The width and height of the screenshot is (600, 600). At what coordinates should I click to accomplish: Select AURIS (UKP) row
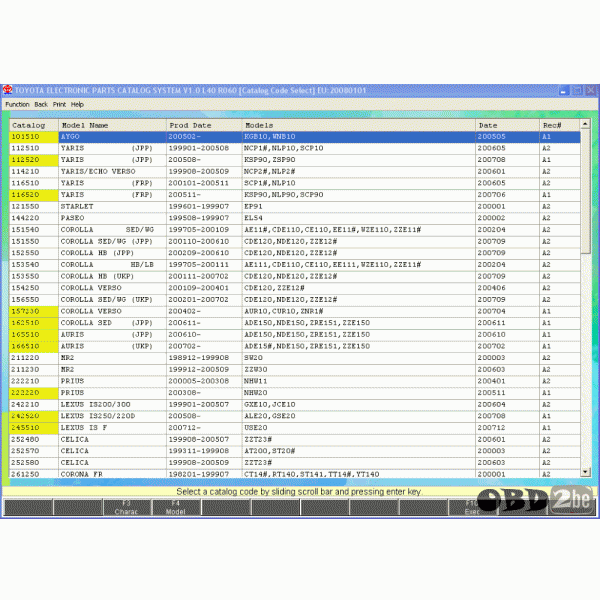(295, 346)
